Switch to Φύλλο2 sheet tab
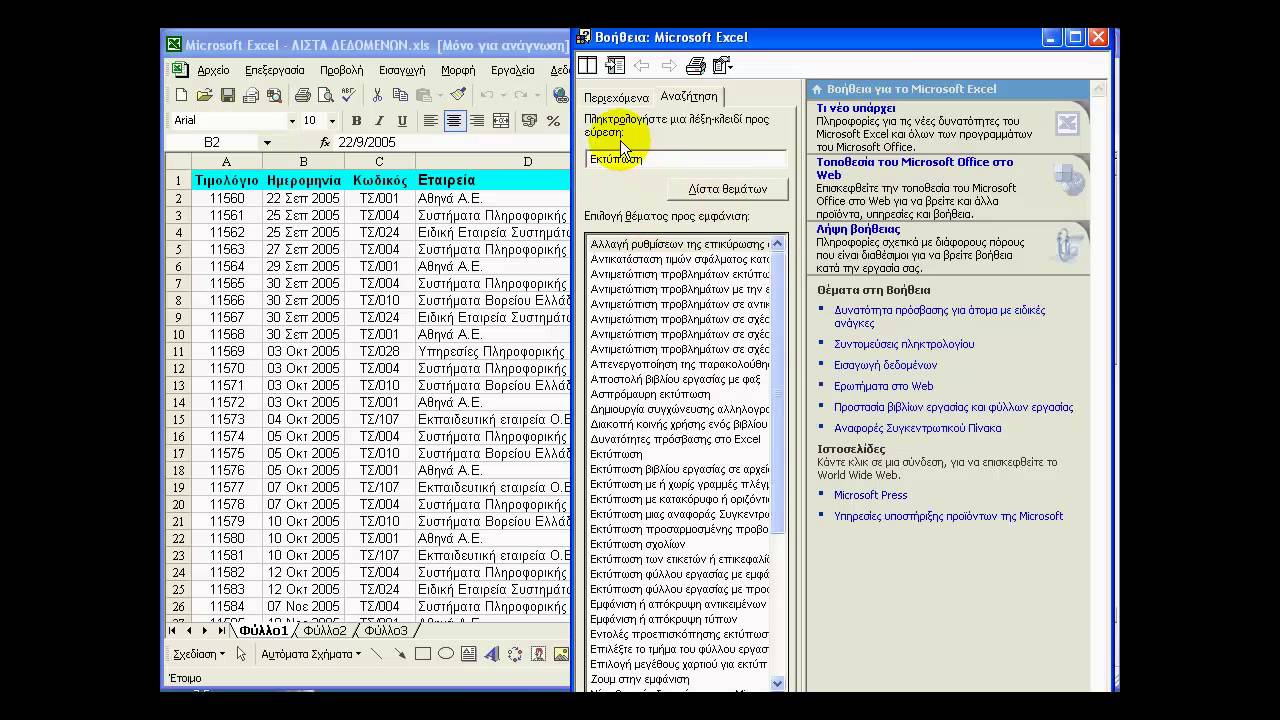The height and width of the screenshot is (720, 1280). click(325, 631)
